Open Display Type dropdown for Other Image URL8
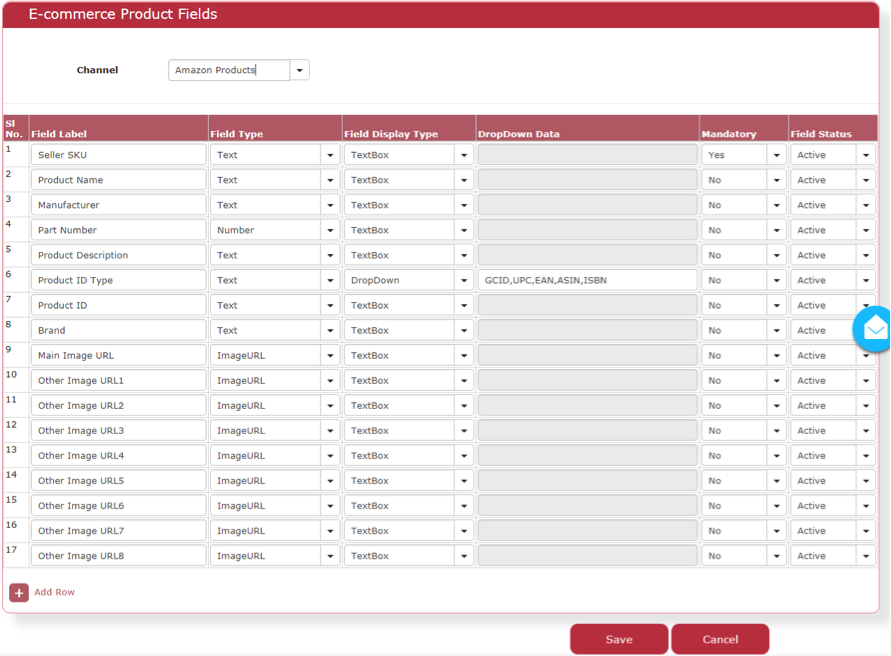The image size is (891, 656). 464,555
